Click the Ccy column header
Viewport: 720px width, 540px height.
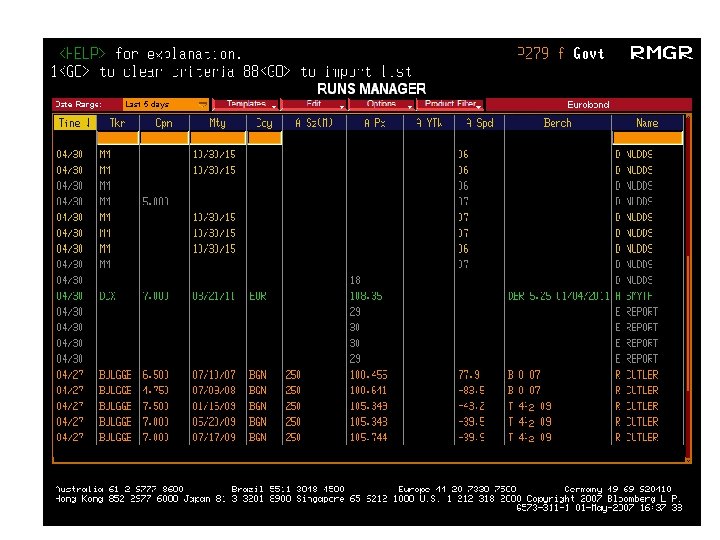(264, 123)
